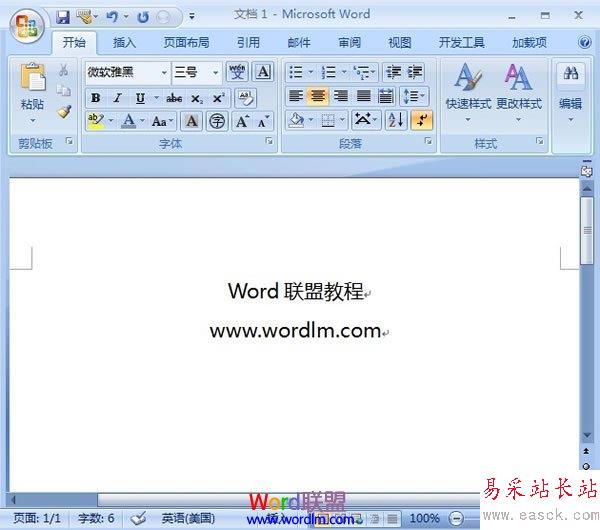Screen dimensions: 600x530
Task: Apply the font color A button
Action: point(129,122)
